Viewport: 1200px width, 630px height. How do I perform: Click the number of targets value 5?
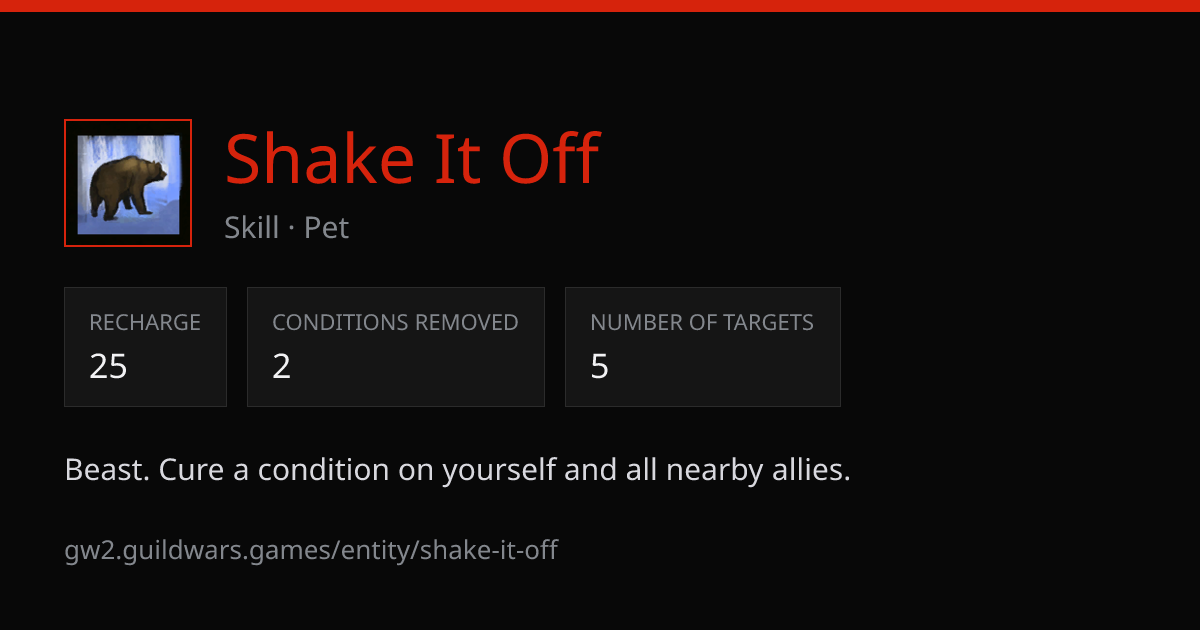tap(600, 367)
